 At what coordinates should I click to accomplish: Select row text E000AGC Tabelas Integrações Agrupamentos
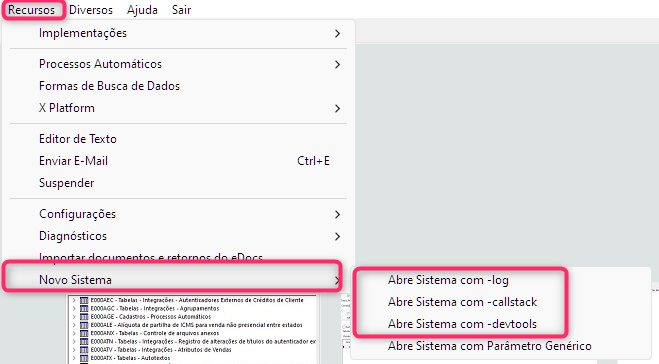click(155, 309)
